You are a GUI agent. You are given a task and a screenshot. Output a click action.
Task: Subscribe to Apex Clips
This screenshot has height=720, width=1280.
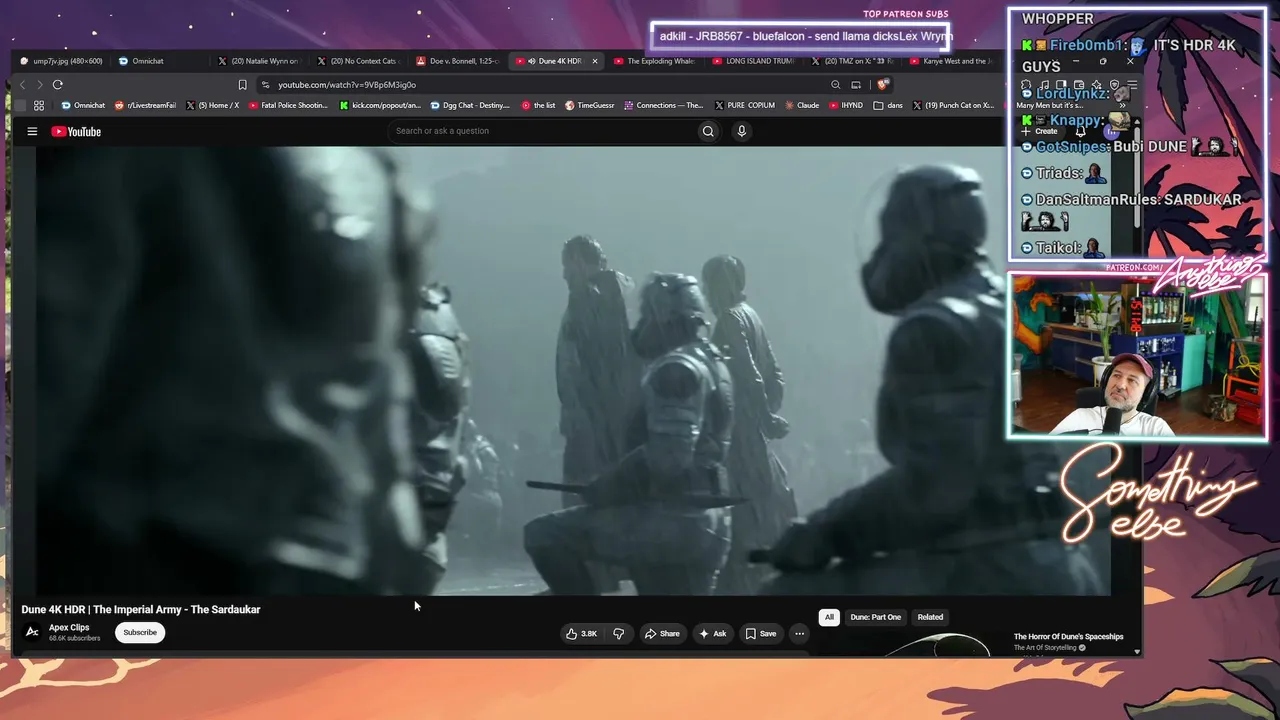pos(140,632)
